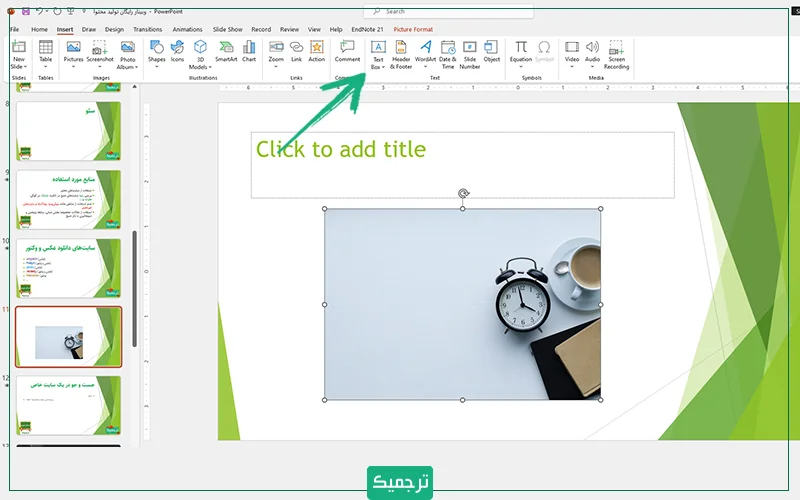Expand the Pictures dropdown arrow
Screen dimensions: 800x500
coord(73,67)
